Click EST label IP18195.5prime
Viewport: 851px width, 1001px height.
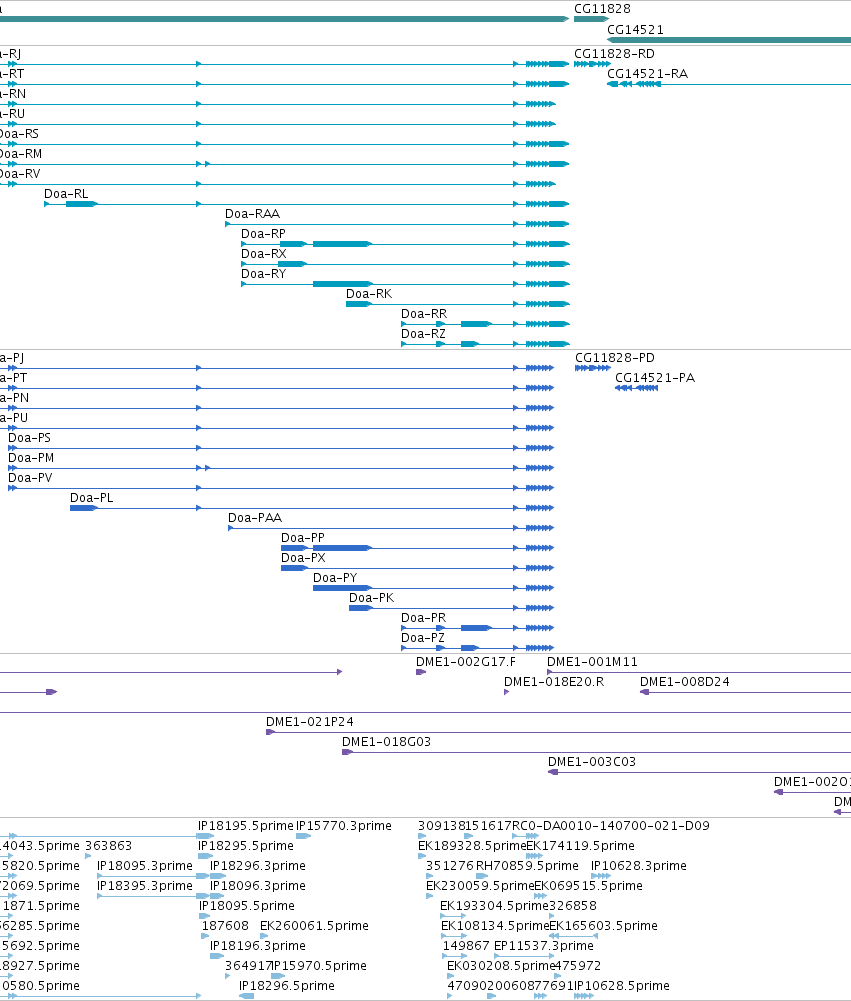246,826
